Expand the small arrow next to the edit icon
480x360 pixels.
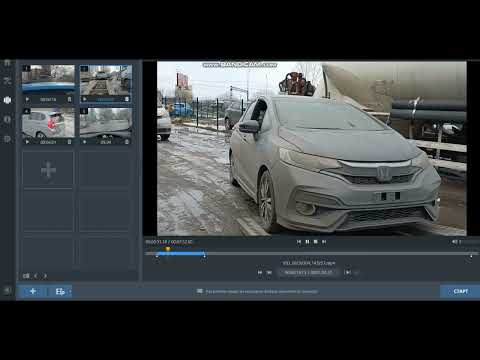[70, 292]
